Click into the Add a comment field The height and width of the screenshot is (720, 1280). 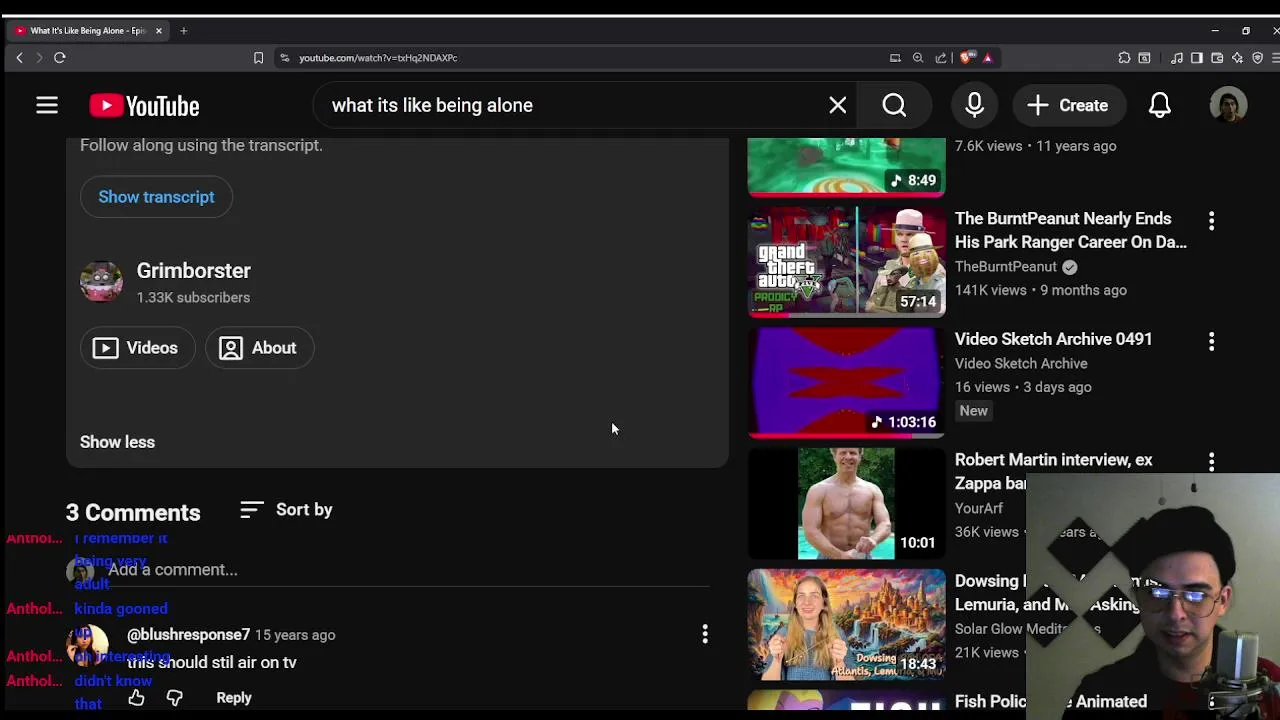tap(408, 570)
